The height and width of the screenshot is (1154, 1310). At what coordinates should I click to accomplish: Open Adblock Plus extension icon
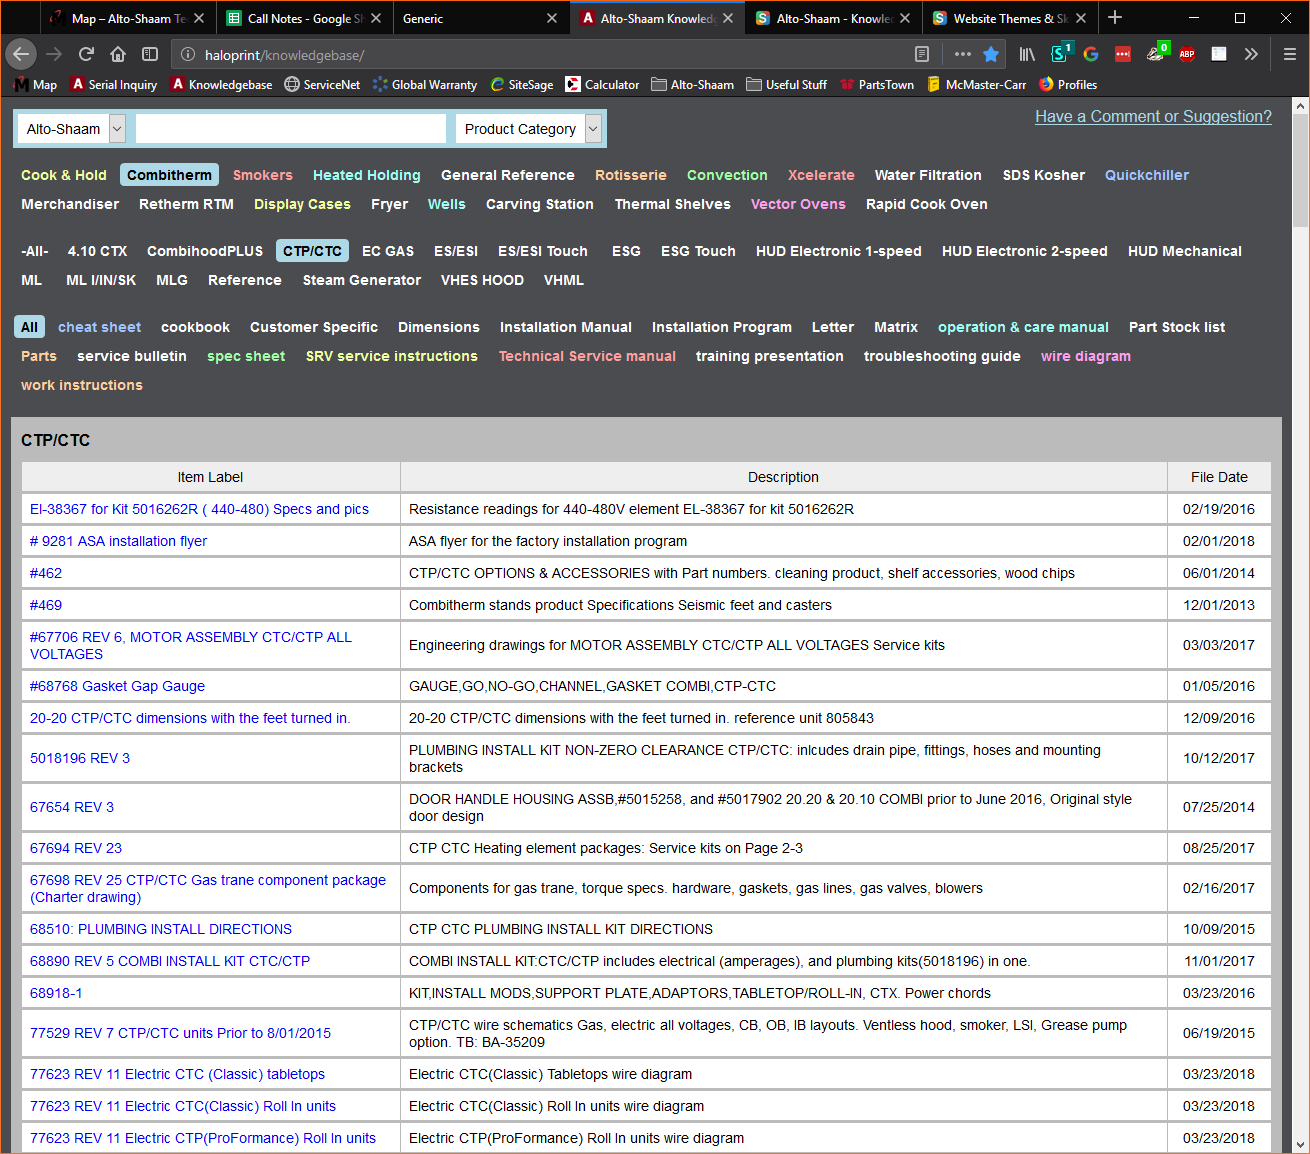click(x=1187, y=54)
